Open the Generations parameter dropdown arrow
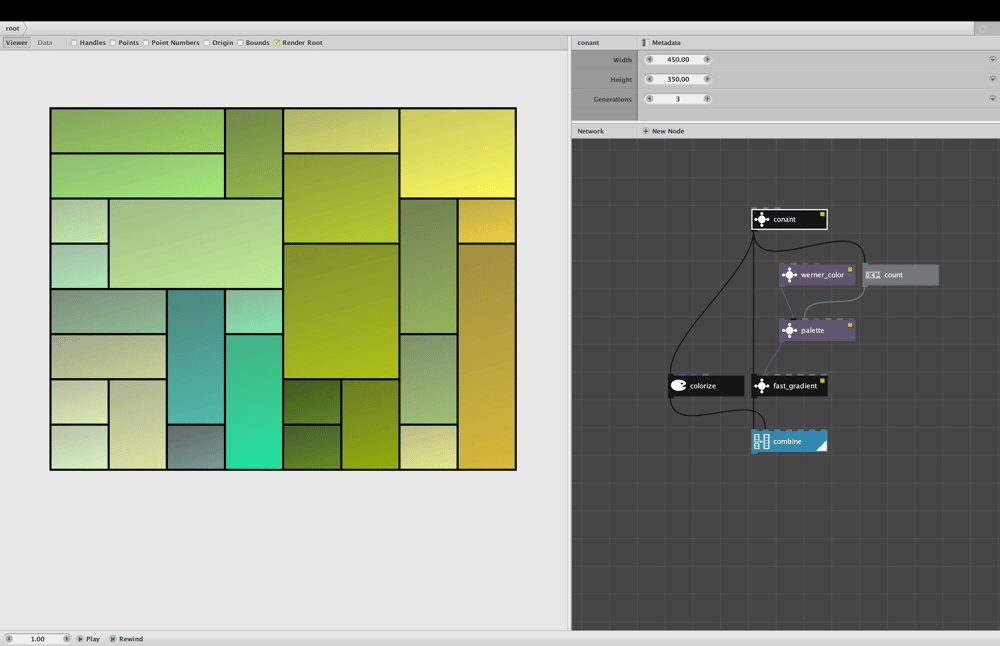This screenshot has height=646, width=1000. coord(992,99)
